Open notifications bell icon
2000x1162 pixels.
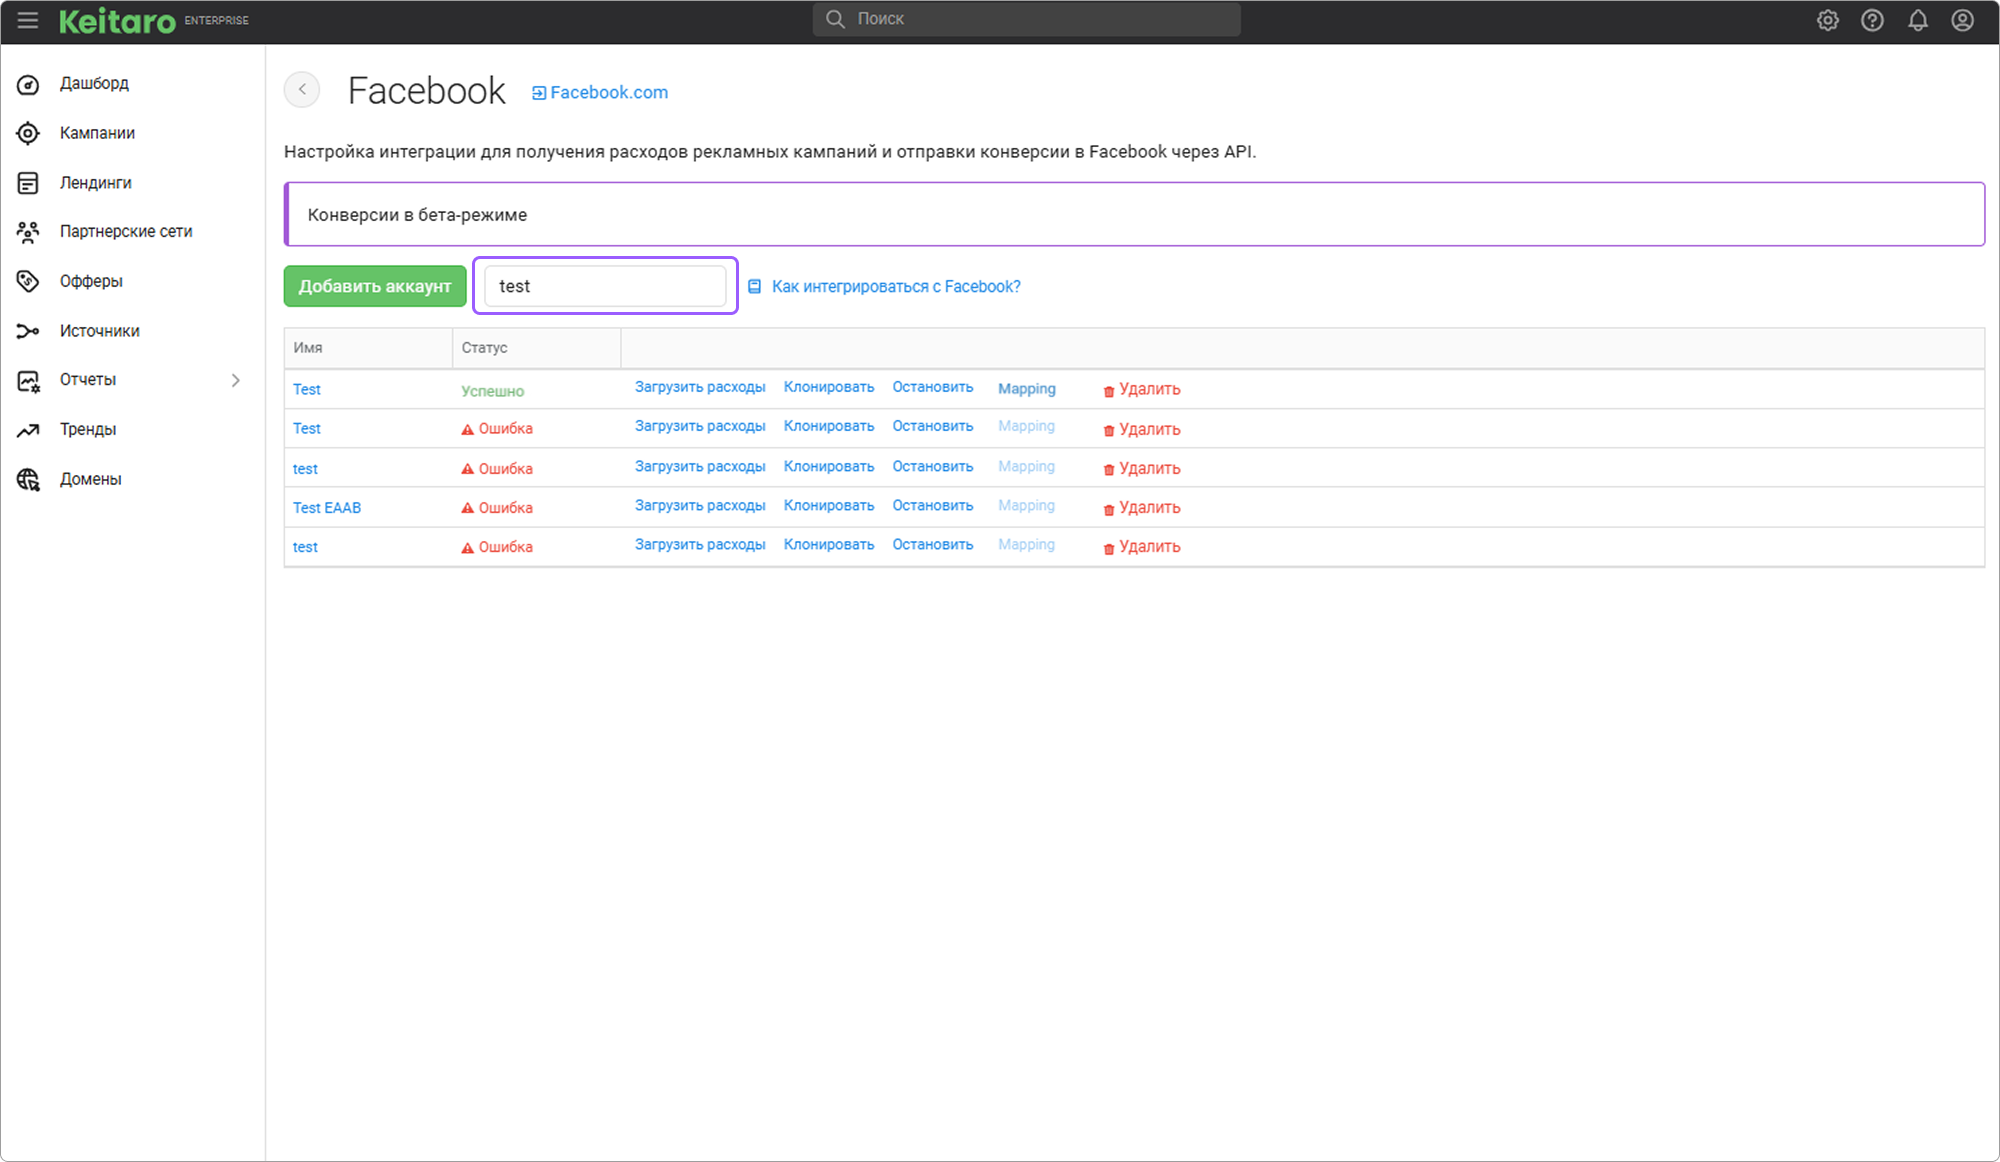click(1917, 20)
